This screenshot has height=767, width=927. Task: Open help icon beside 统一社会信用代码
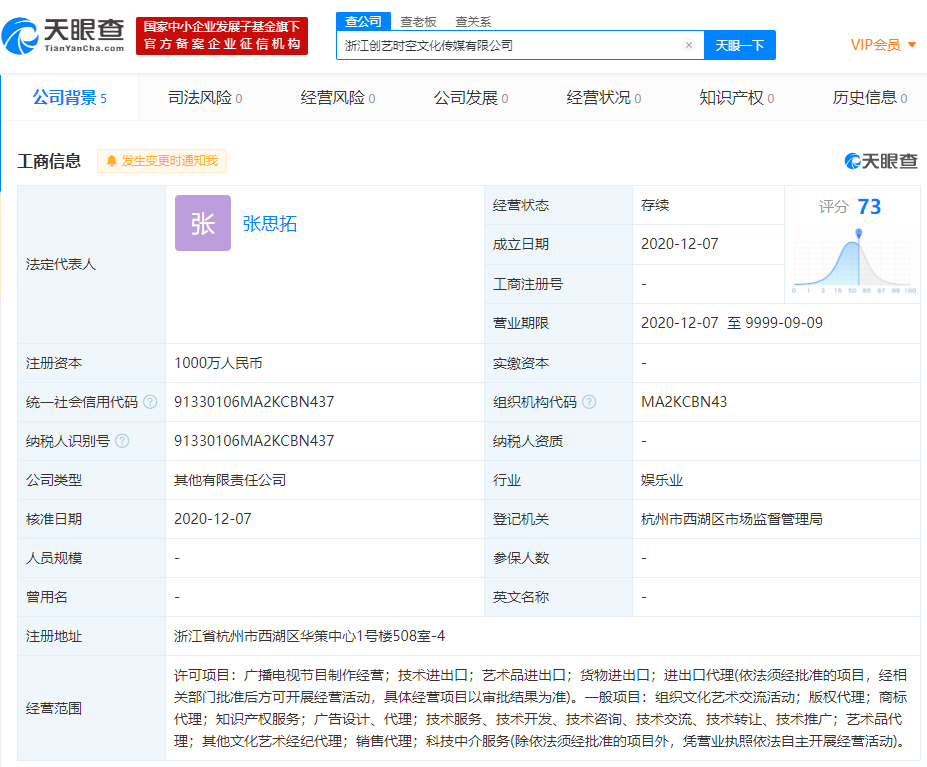tap(150, 402)
